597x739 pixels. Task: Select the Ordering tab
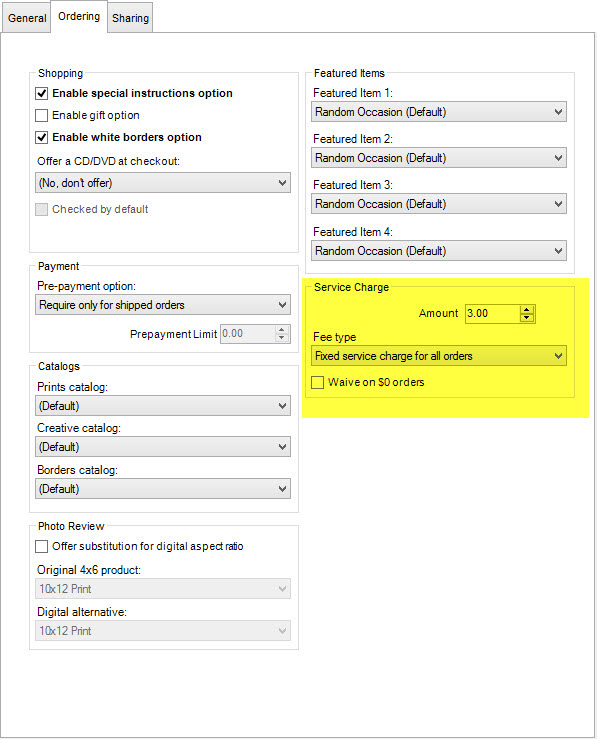tap(79, 16)
